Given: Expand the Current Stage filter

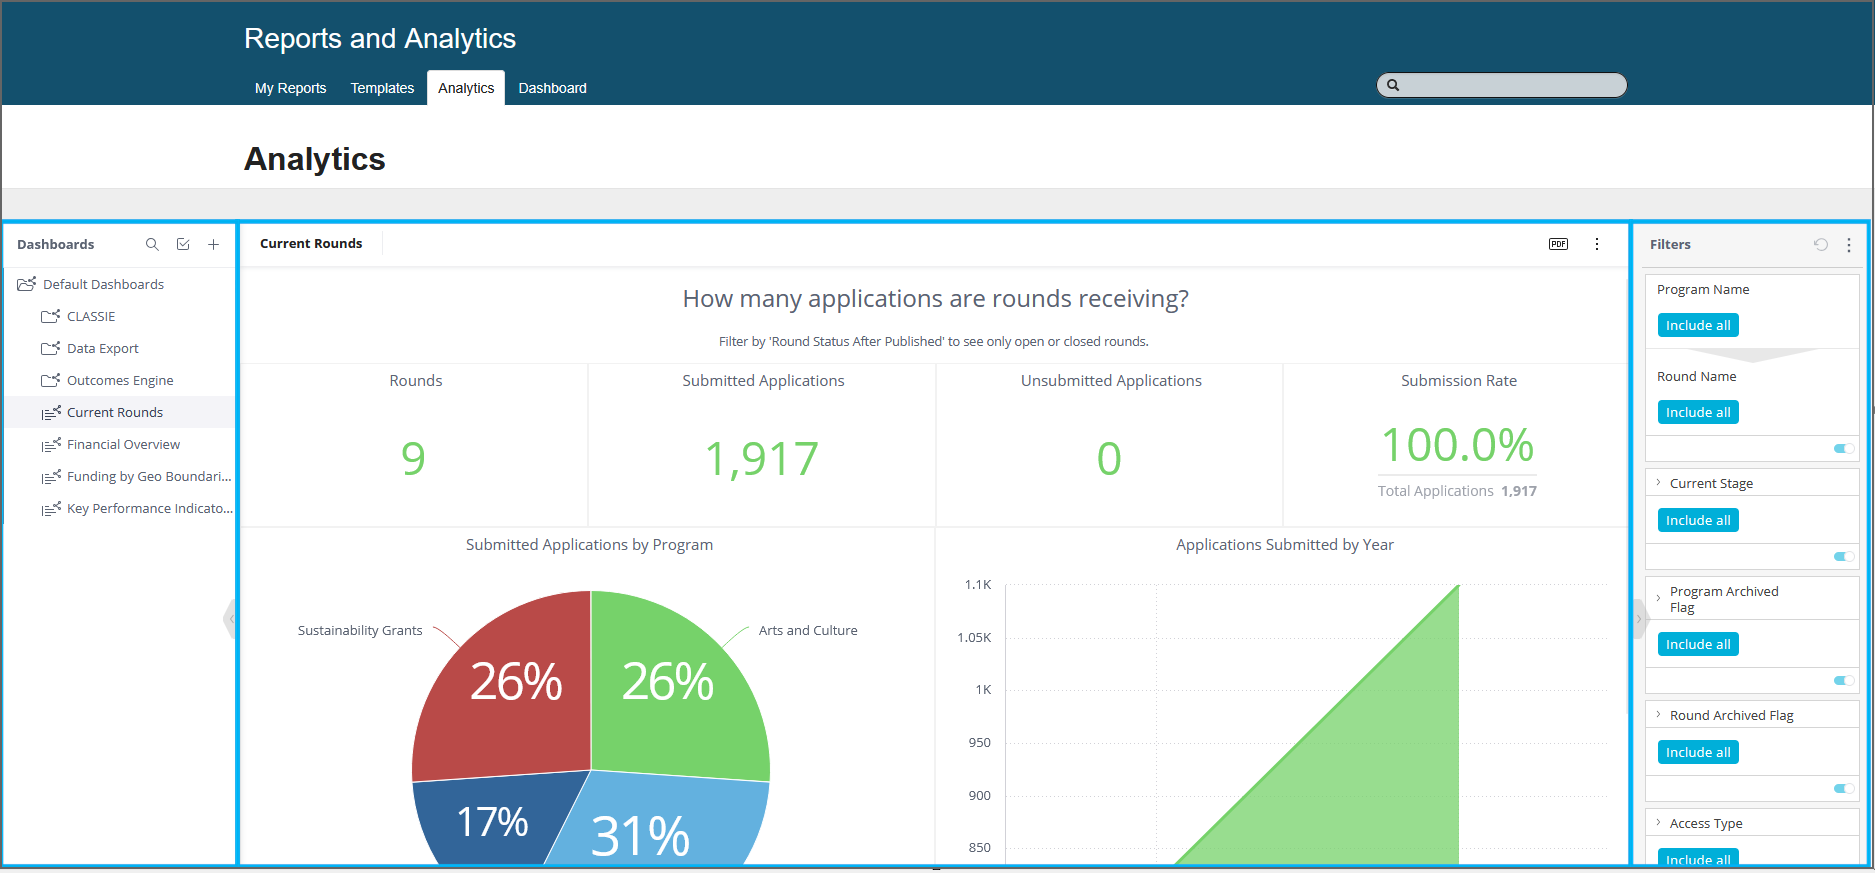Looking at the screenshot, I should [1658, 483].
